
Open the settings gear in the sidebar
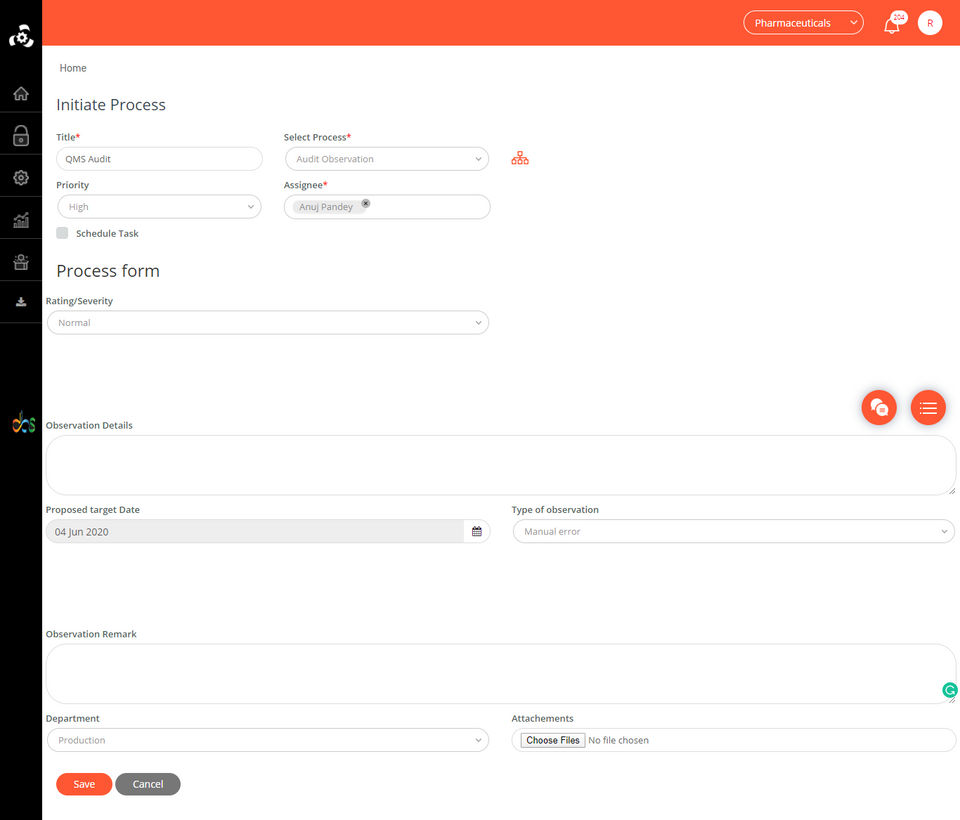tap(21, 178)
